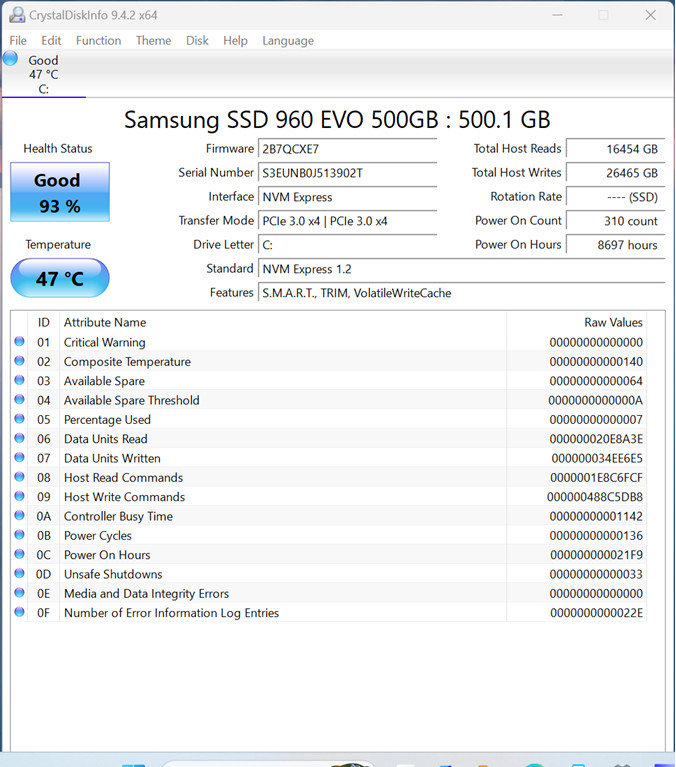Screen dimensions: 676x767
Task: Select the C: drive tab
Action: 44,74
